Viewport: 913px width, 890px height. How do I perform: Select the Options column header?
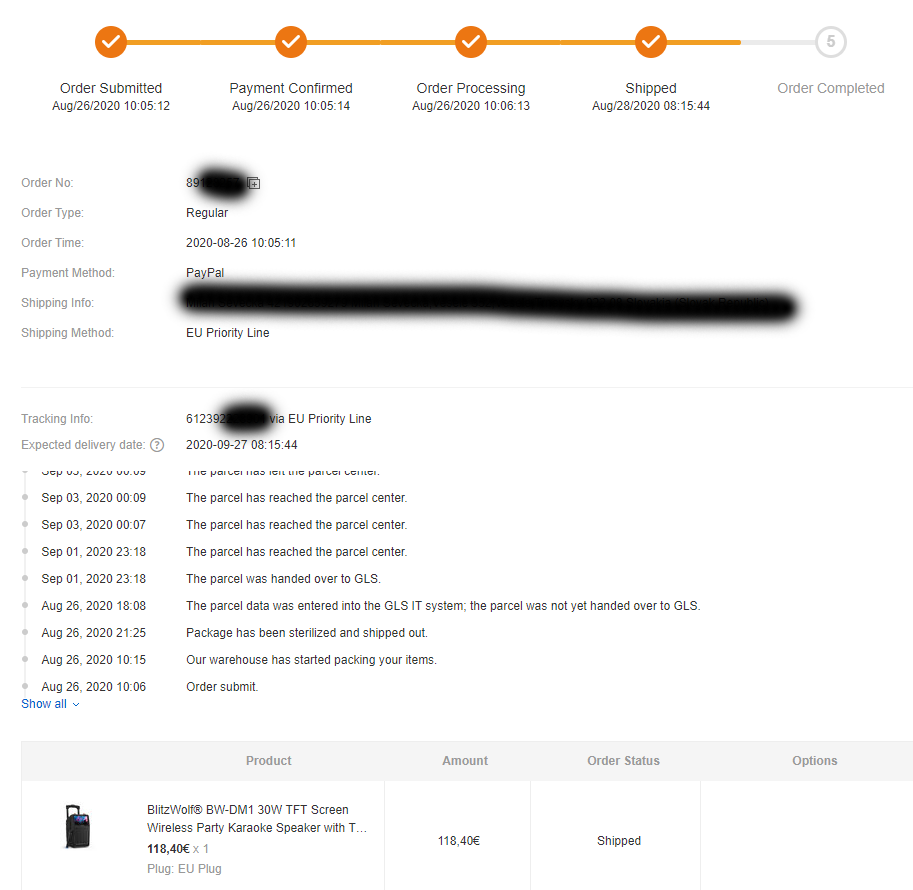pos(814,761)
